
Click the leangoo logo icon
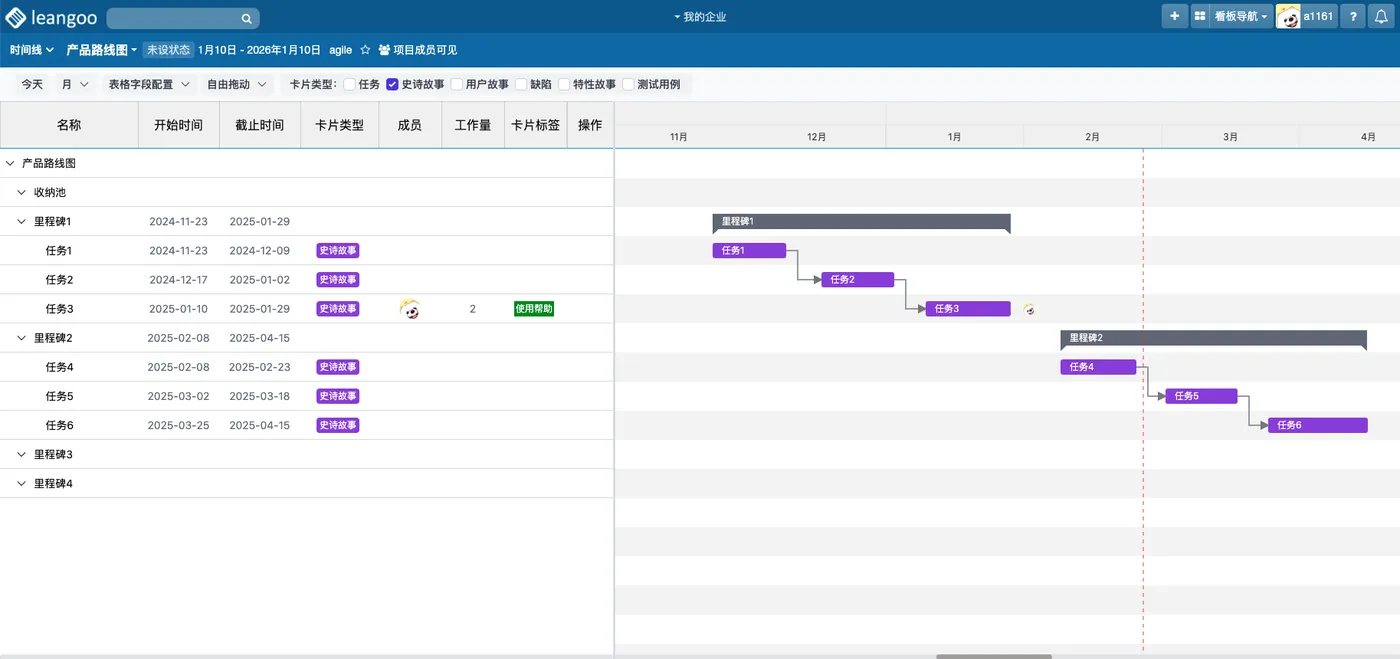14,17
